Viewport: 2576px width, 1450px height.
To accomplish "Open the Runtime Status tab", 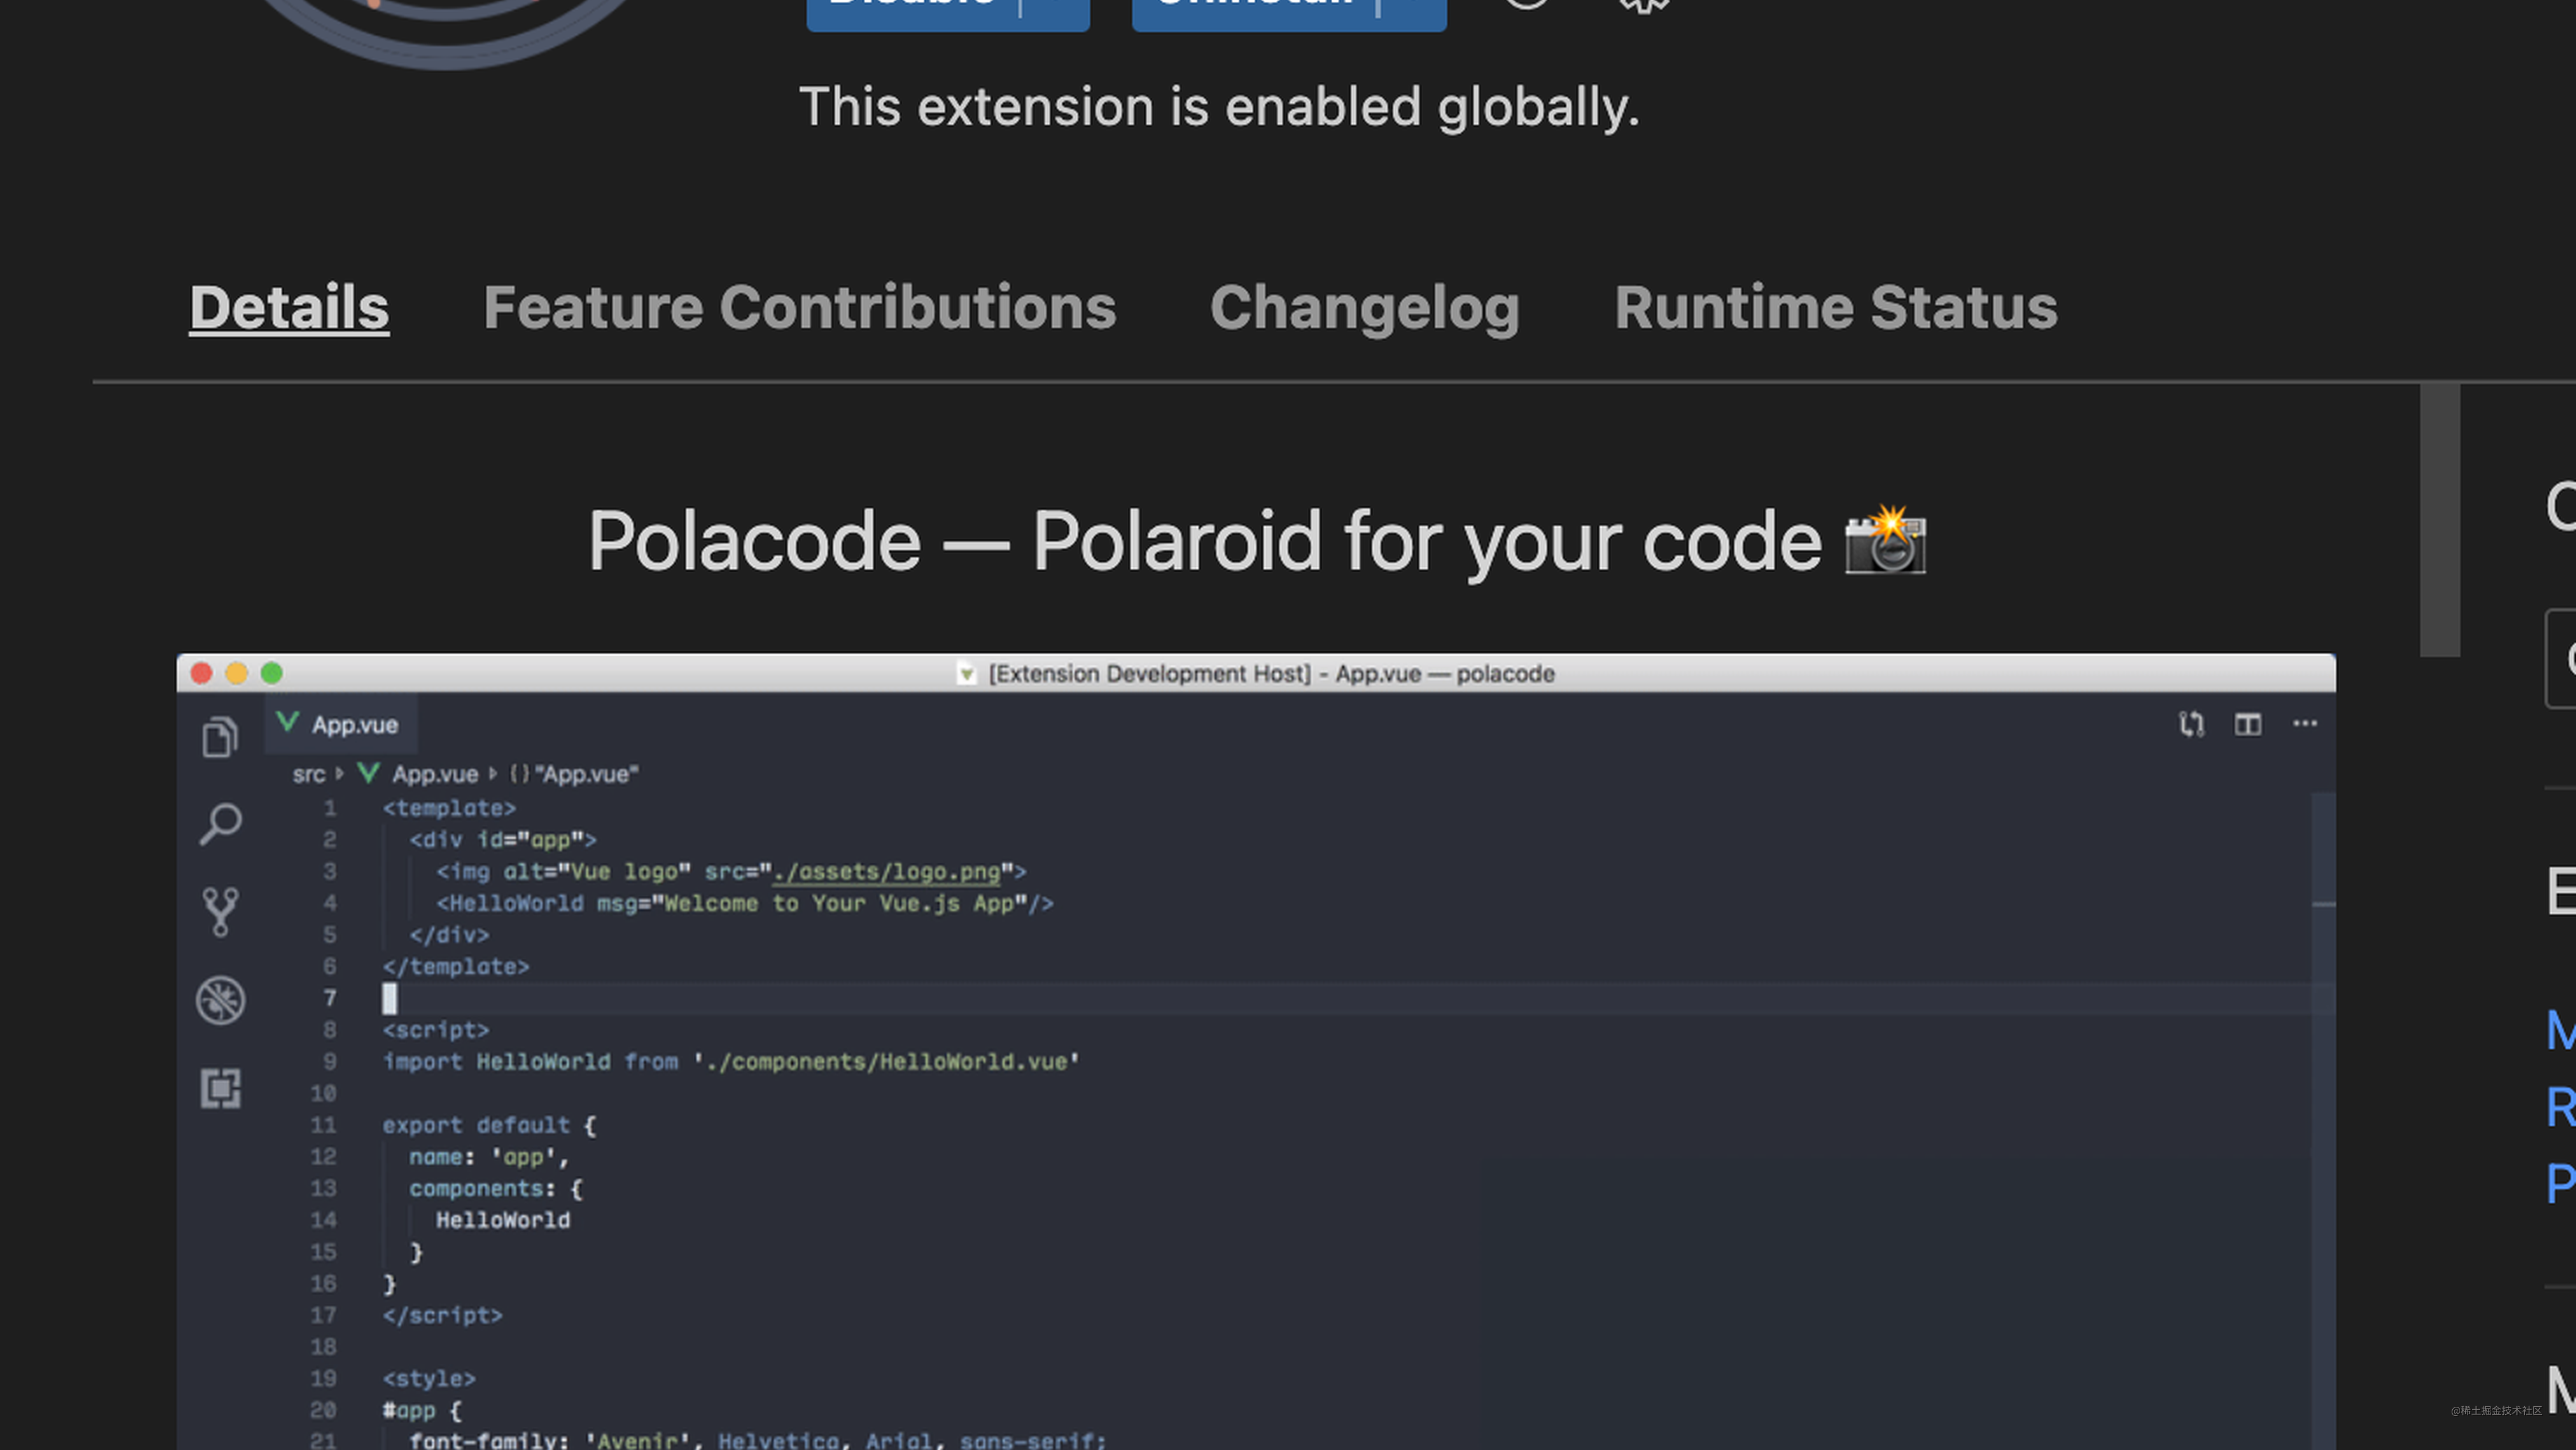I will pos(1836,307).
